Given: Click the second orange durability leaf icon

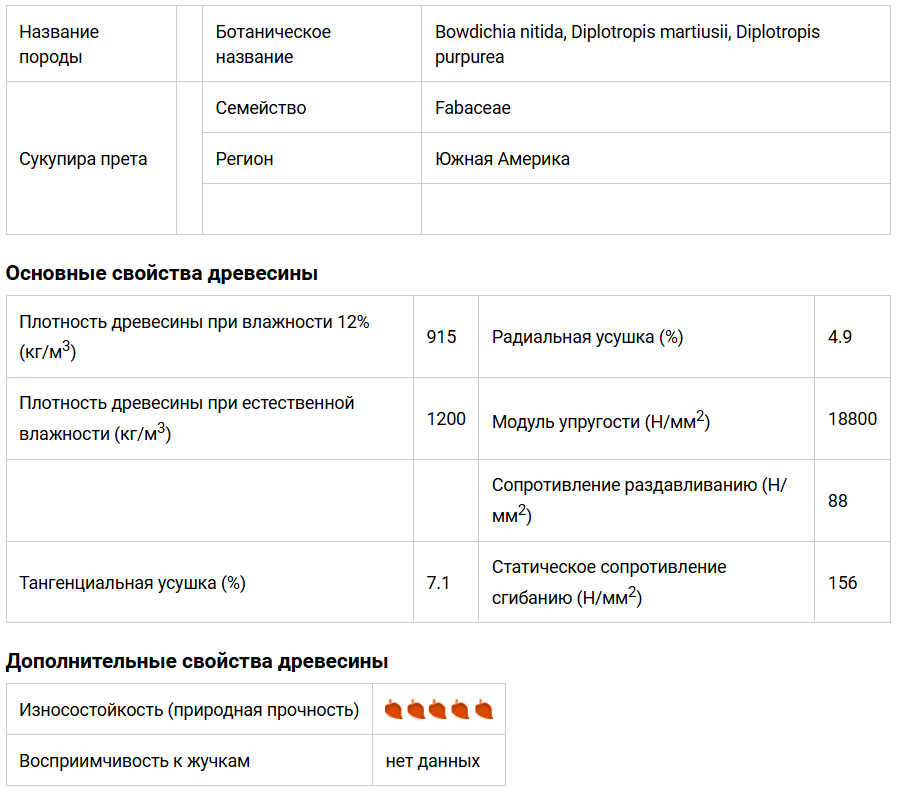Looking at the screenshot, I should pos(415,709).
